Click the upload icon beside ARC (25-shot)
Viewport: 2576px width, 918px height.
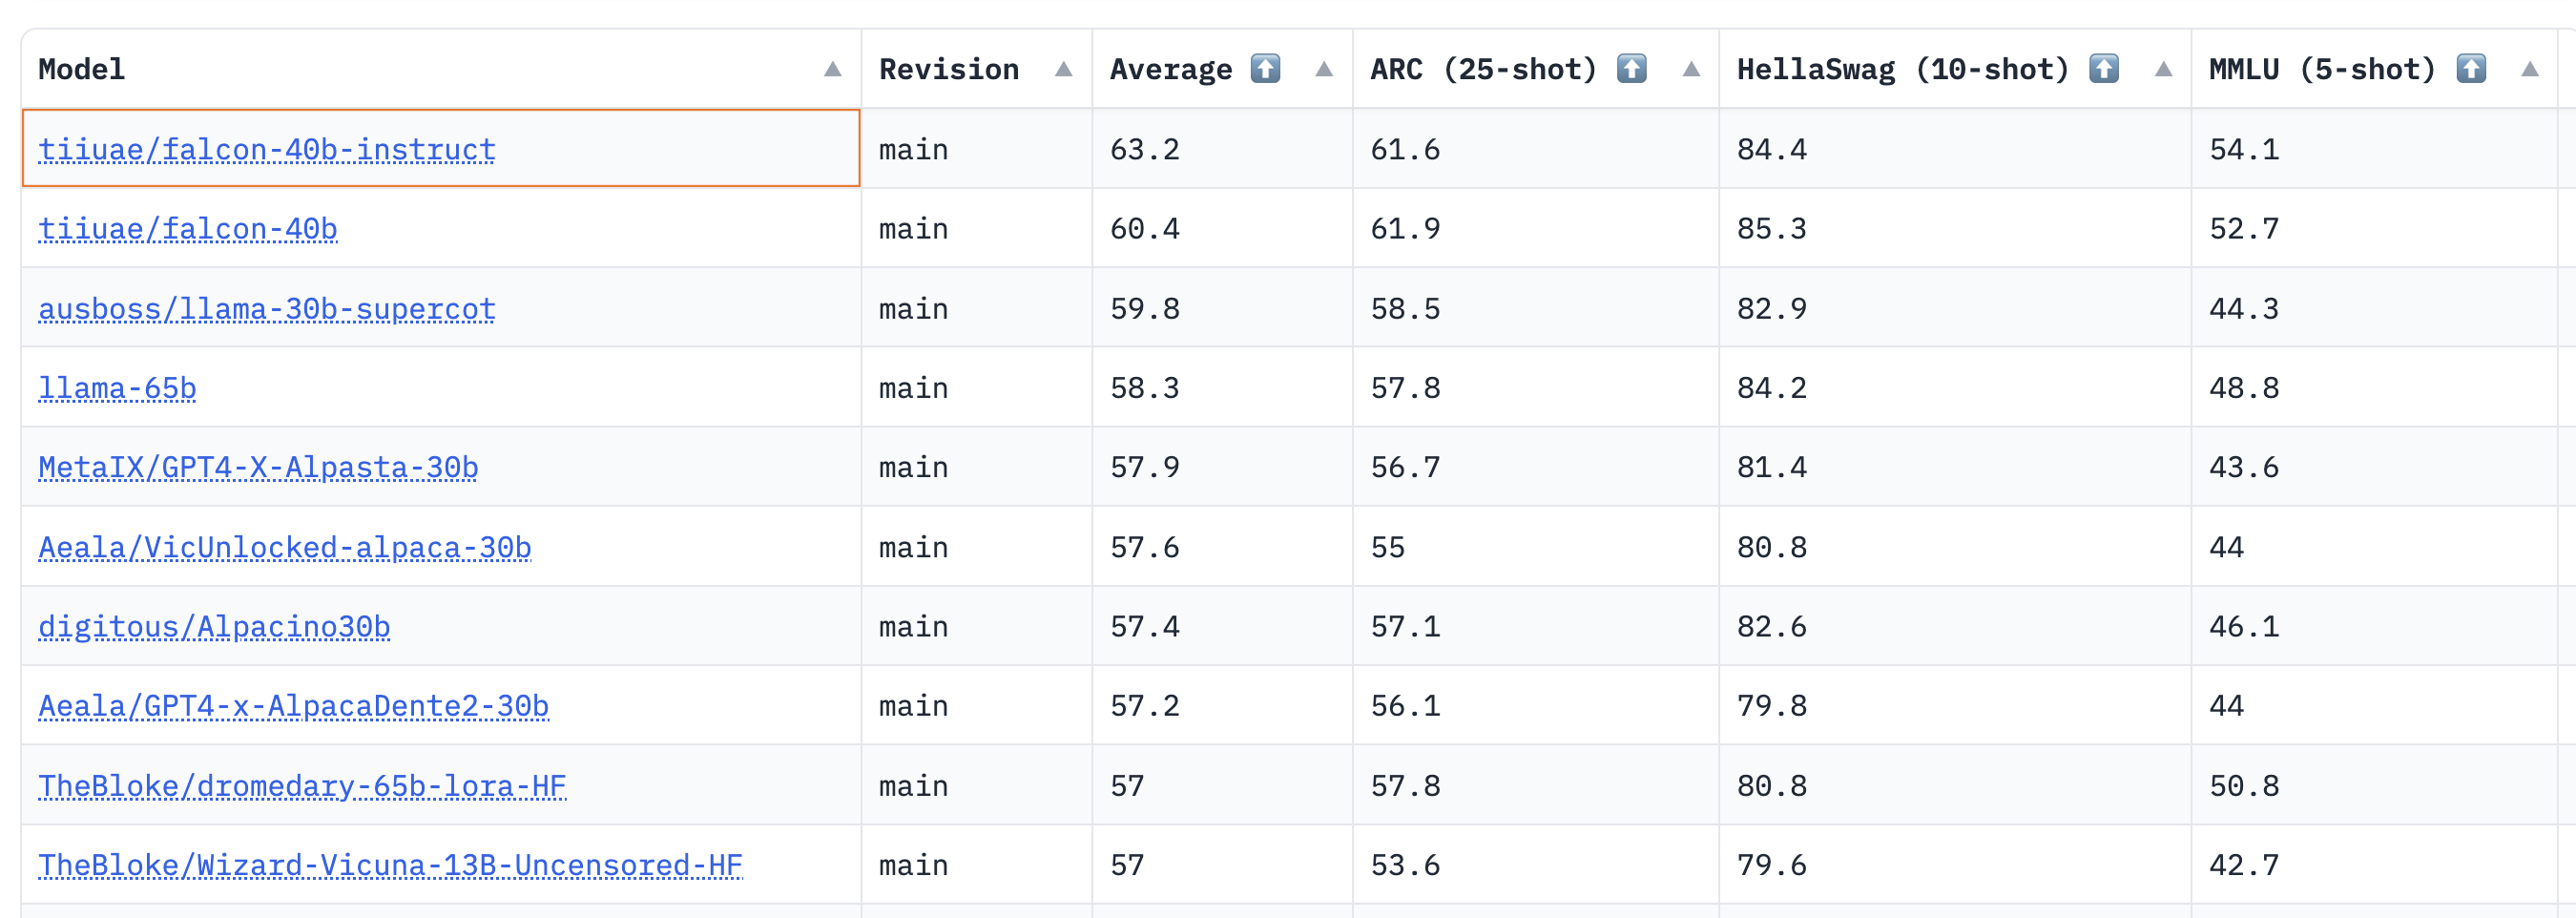[1631, 68]
